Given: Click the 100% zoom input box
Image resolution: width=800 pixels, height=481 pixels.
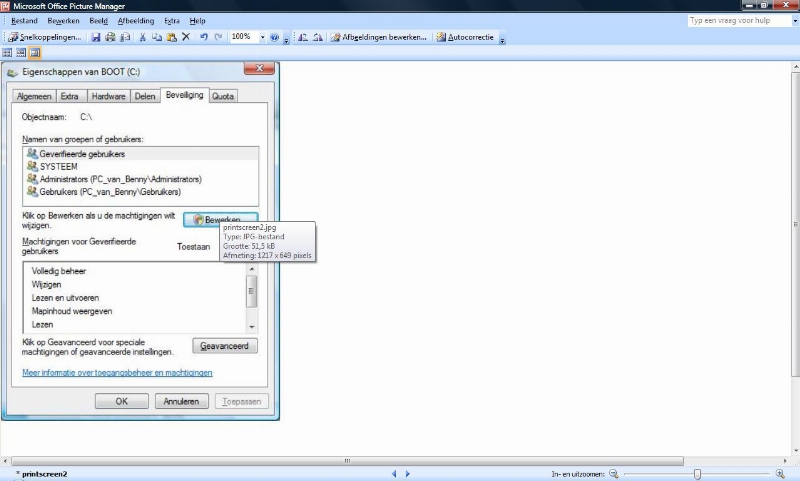Looking at the screenshot, I should pos(244,37).
